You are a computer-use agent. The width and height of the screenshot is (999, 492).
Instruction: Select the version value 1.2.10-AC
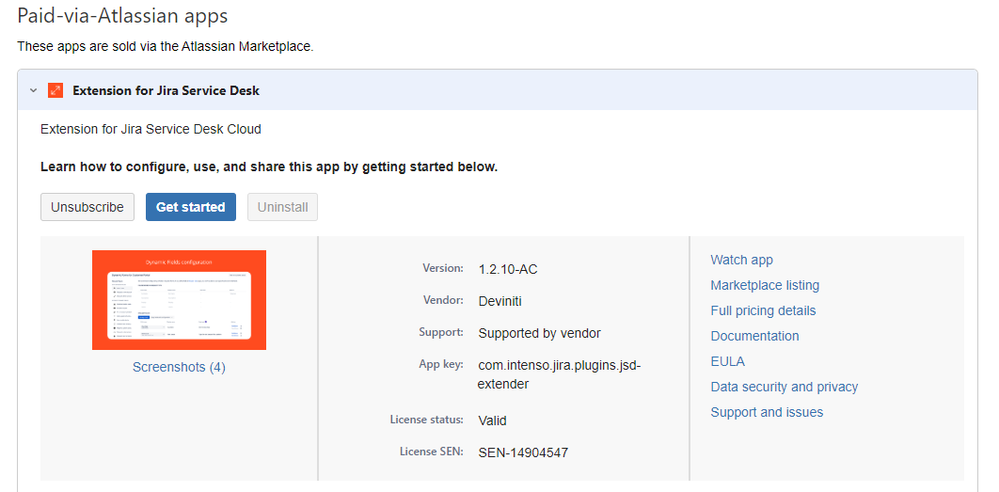click(x=508, y=270)
